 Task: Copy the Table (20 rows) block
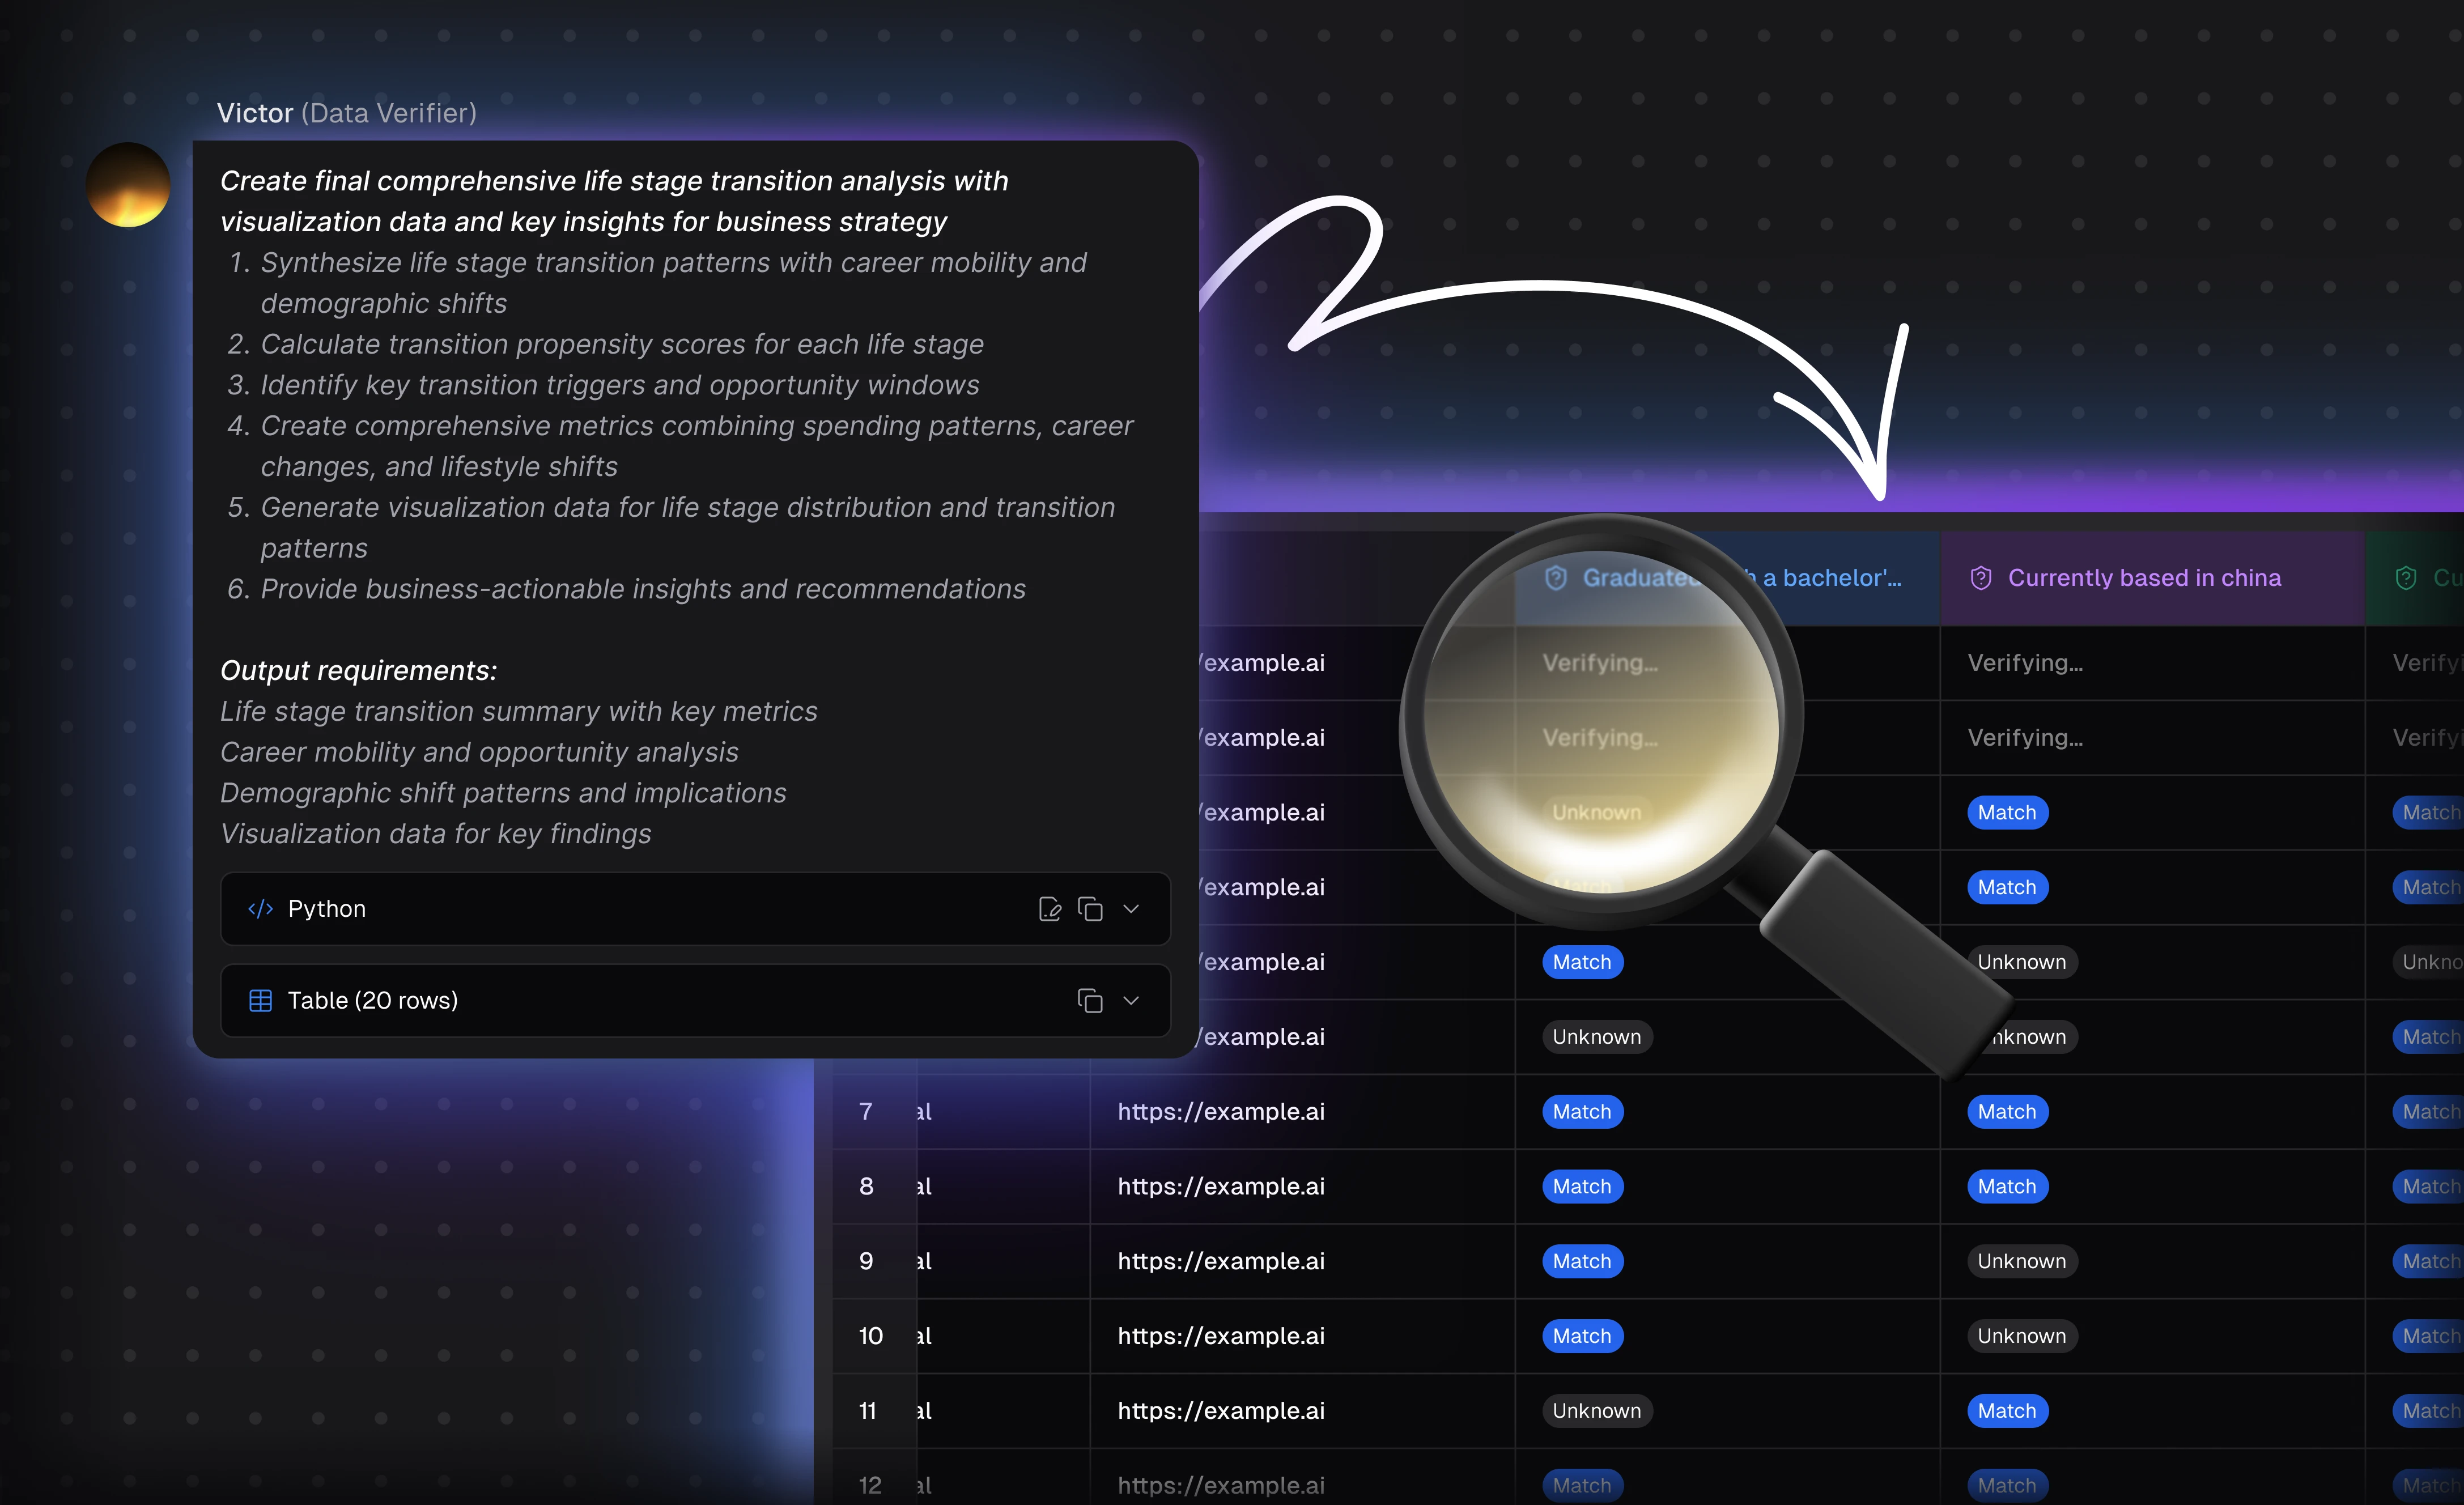click(1090, 1000)
